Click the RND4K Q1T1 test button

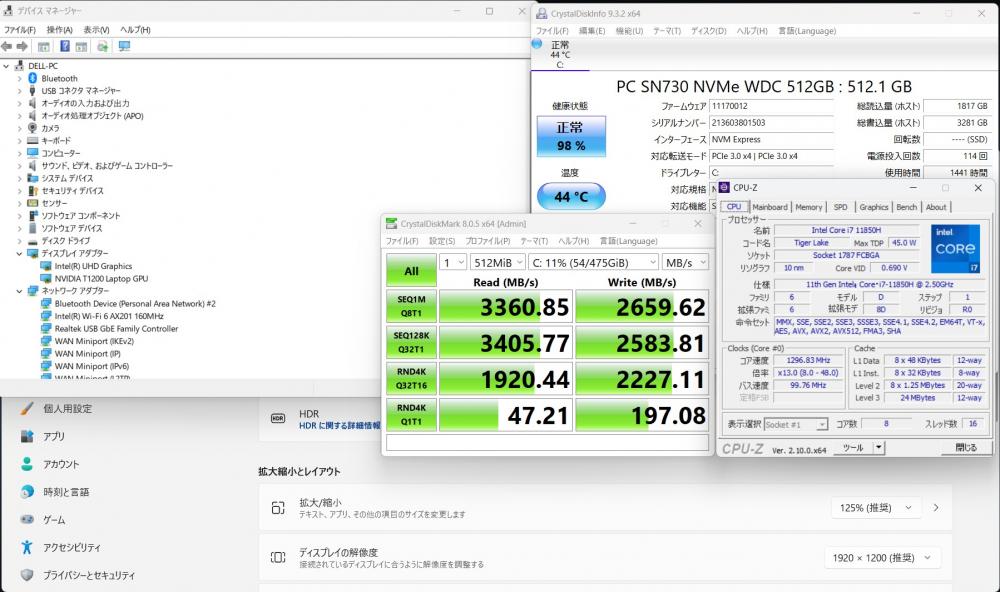pyautogui.click(x=411, y=415)
